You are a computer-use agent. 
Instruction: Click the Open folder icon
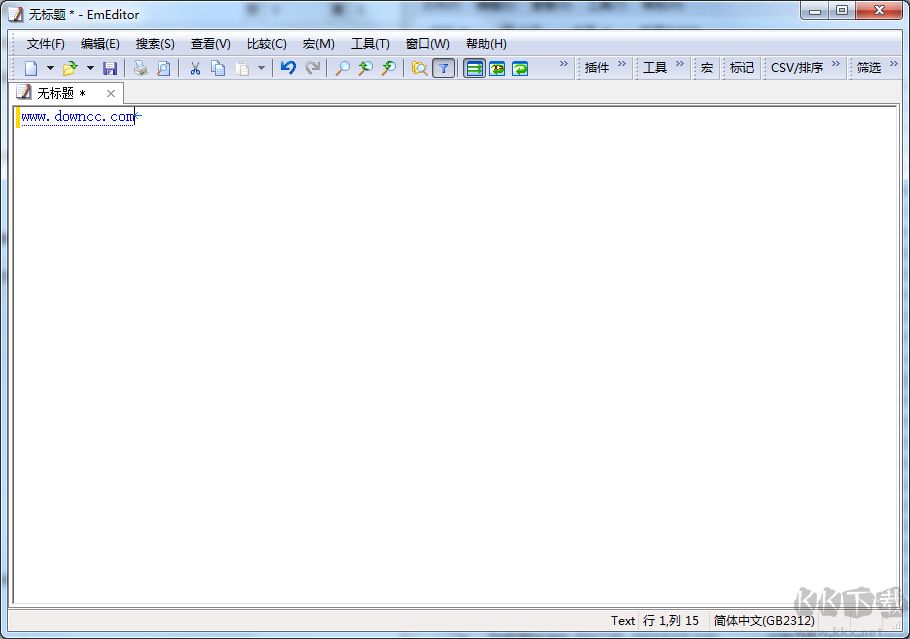click(69, 68)
